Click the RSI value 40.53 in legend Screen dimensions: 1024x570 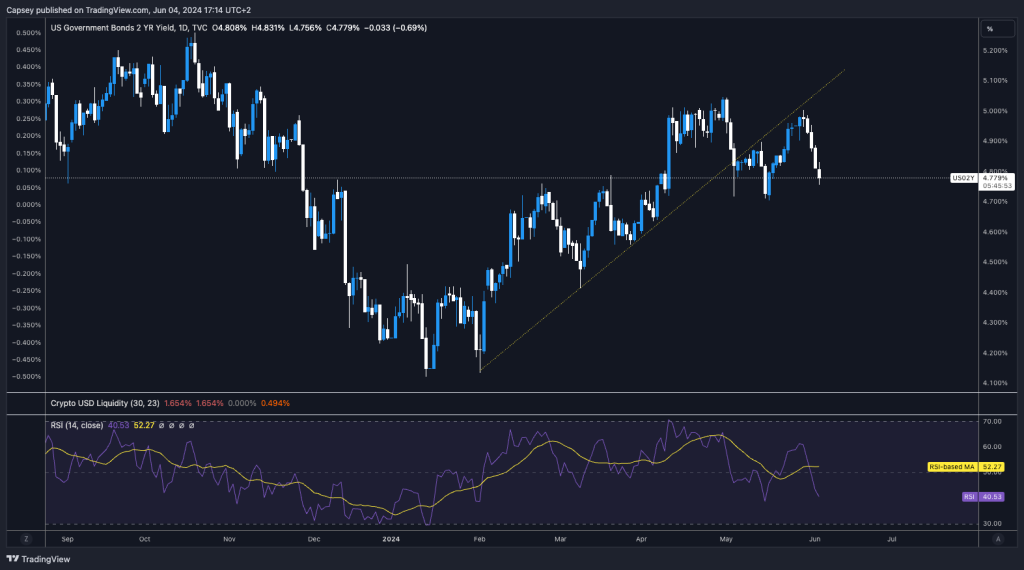120,425
